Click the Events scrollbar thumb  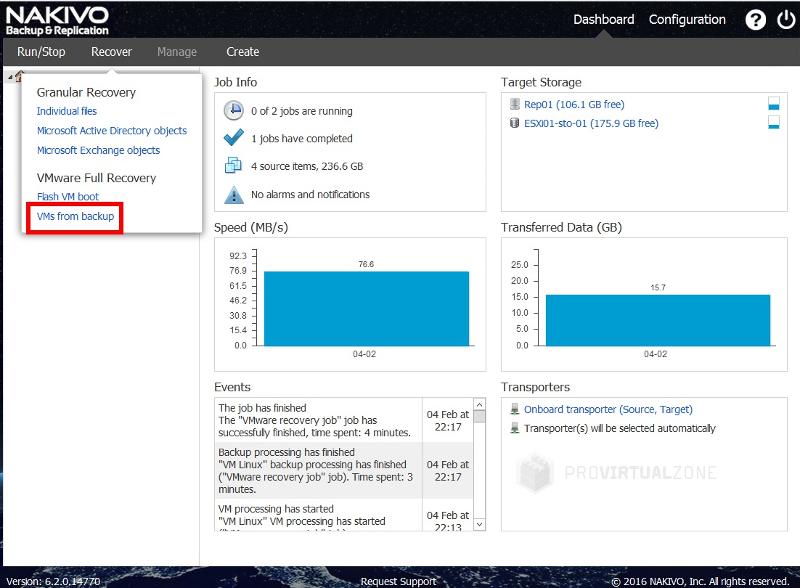tap(479, 416)
